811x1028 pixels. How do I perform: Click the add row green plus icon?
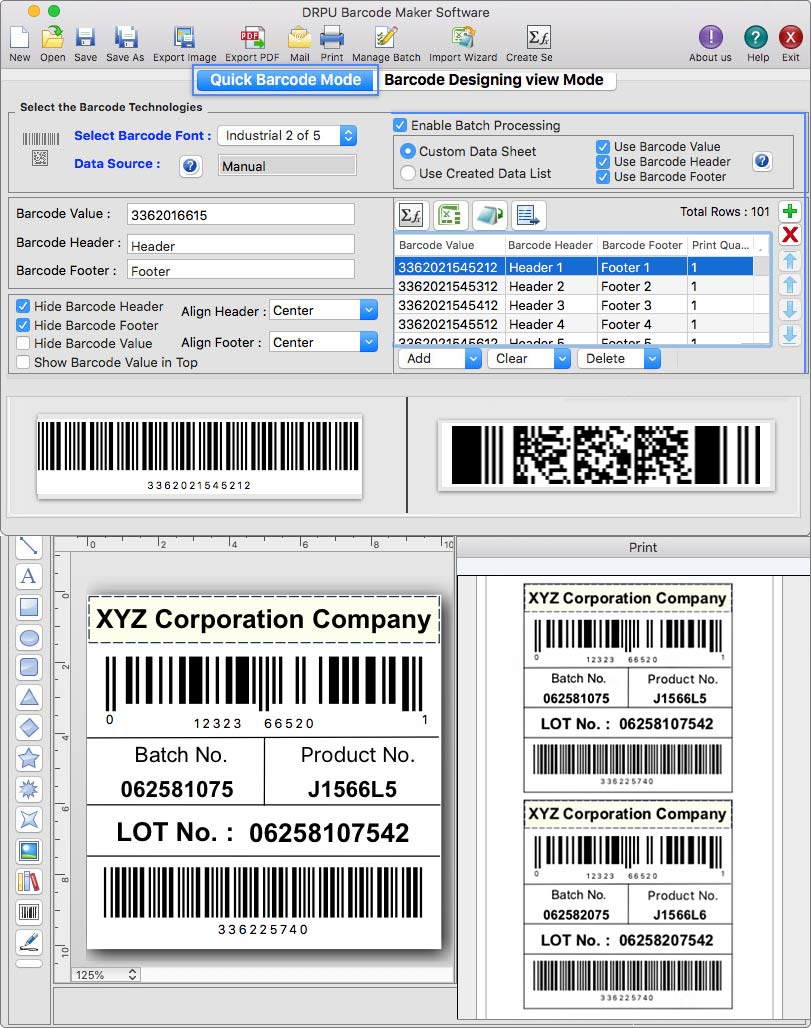click(790, 211)
